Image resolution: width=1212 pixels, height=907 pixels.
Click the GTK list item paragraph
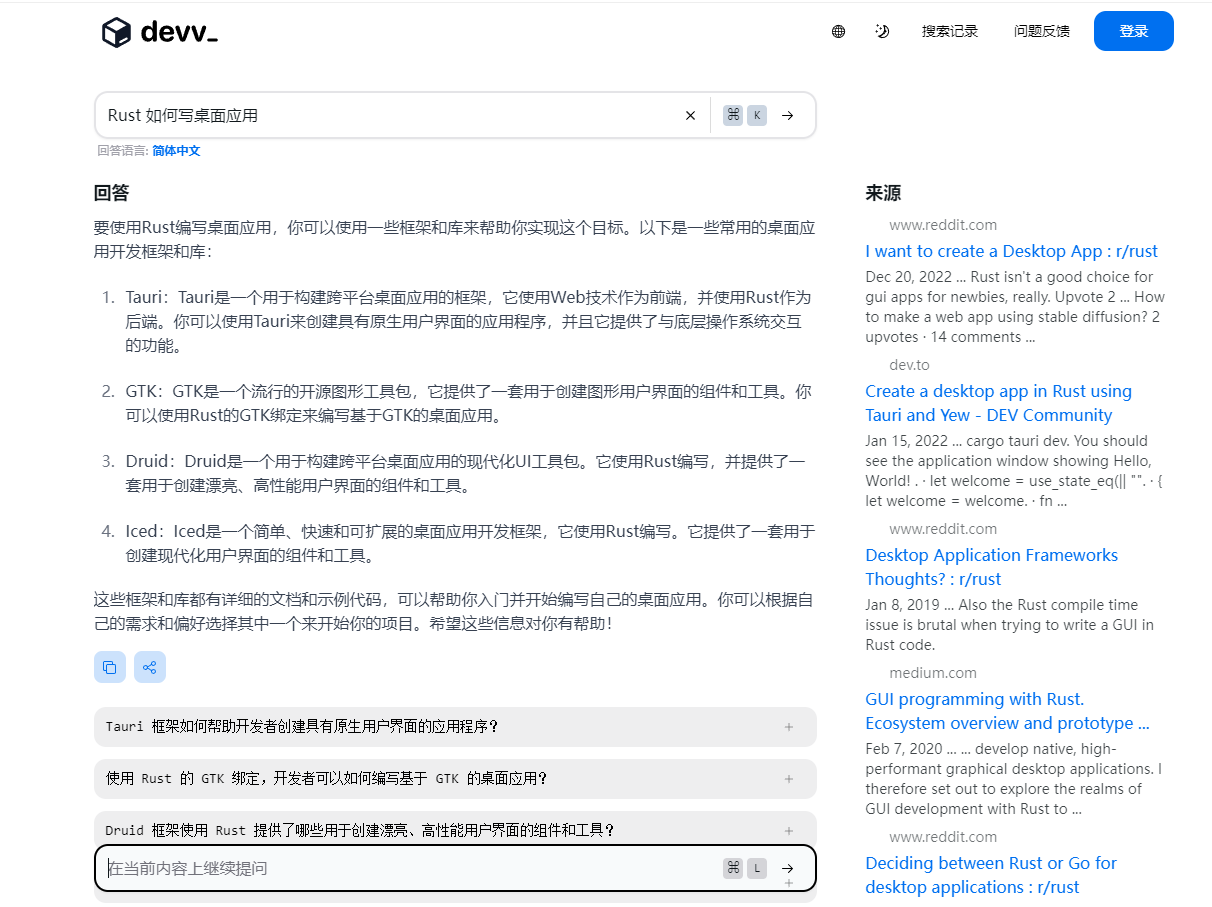468,403
